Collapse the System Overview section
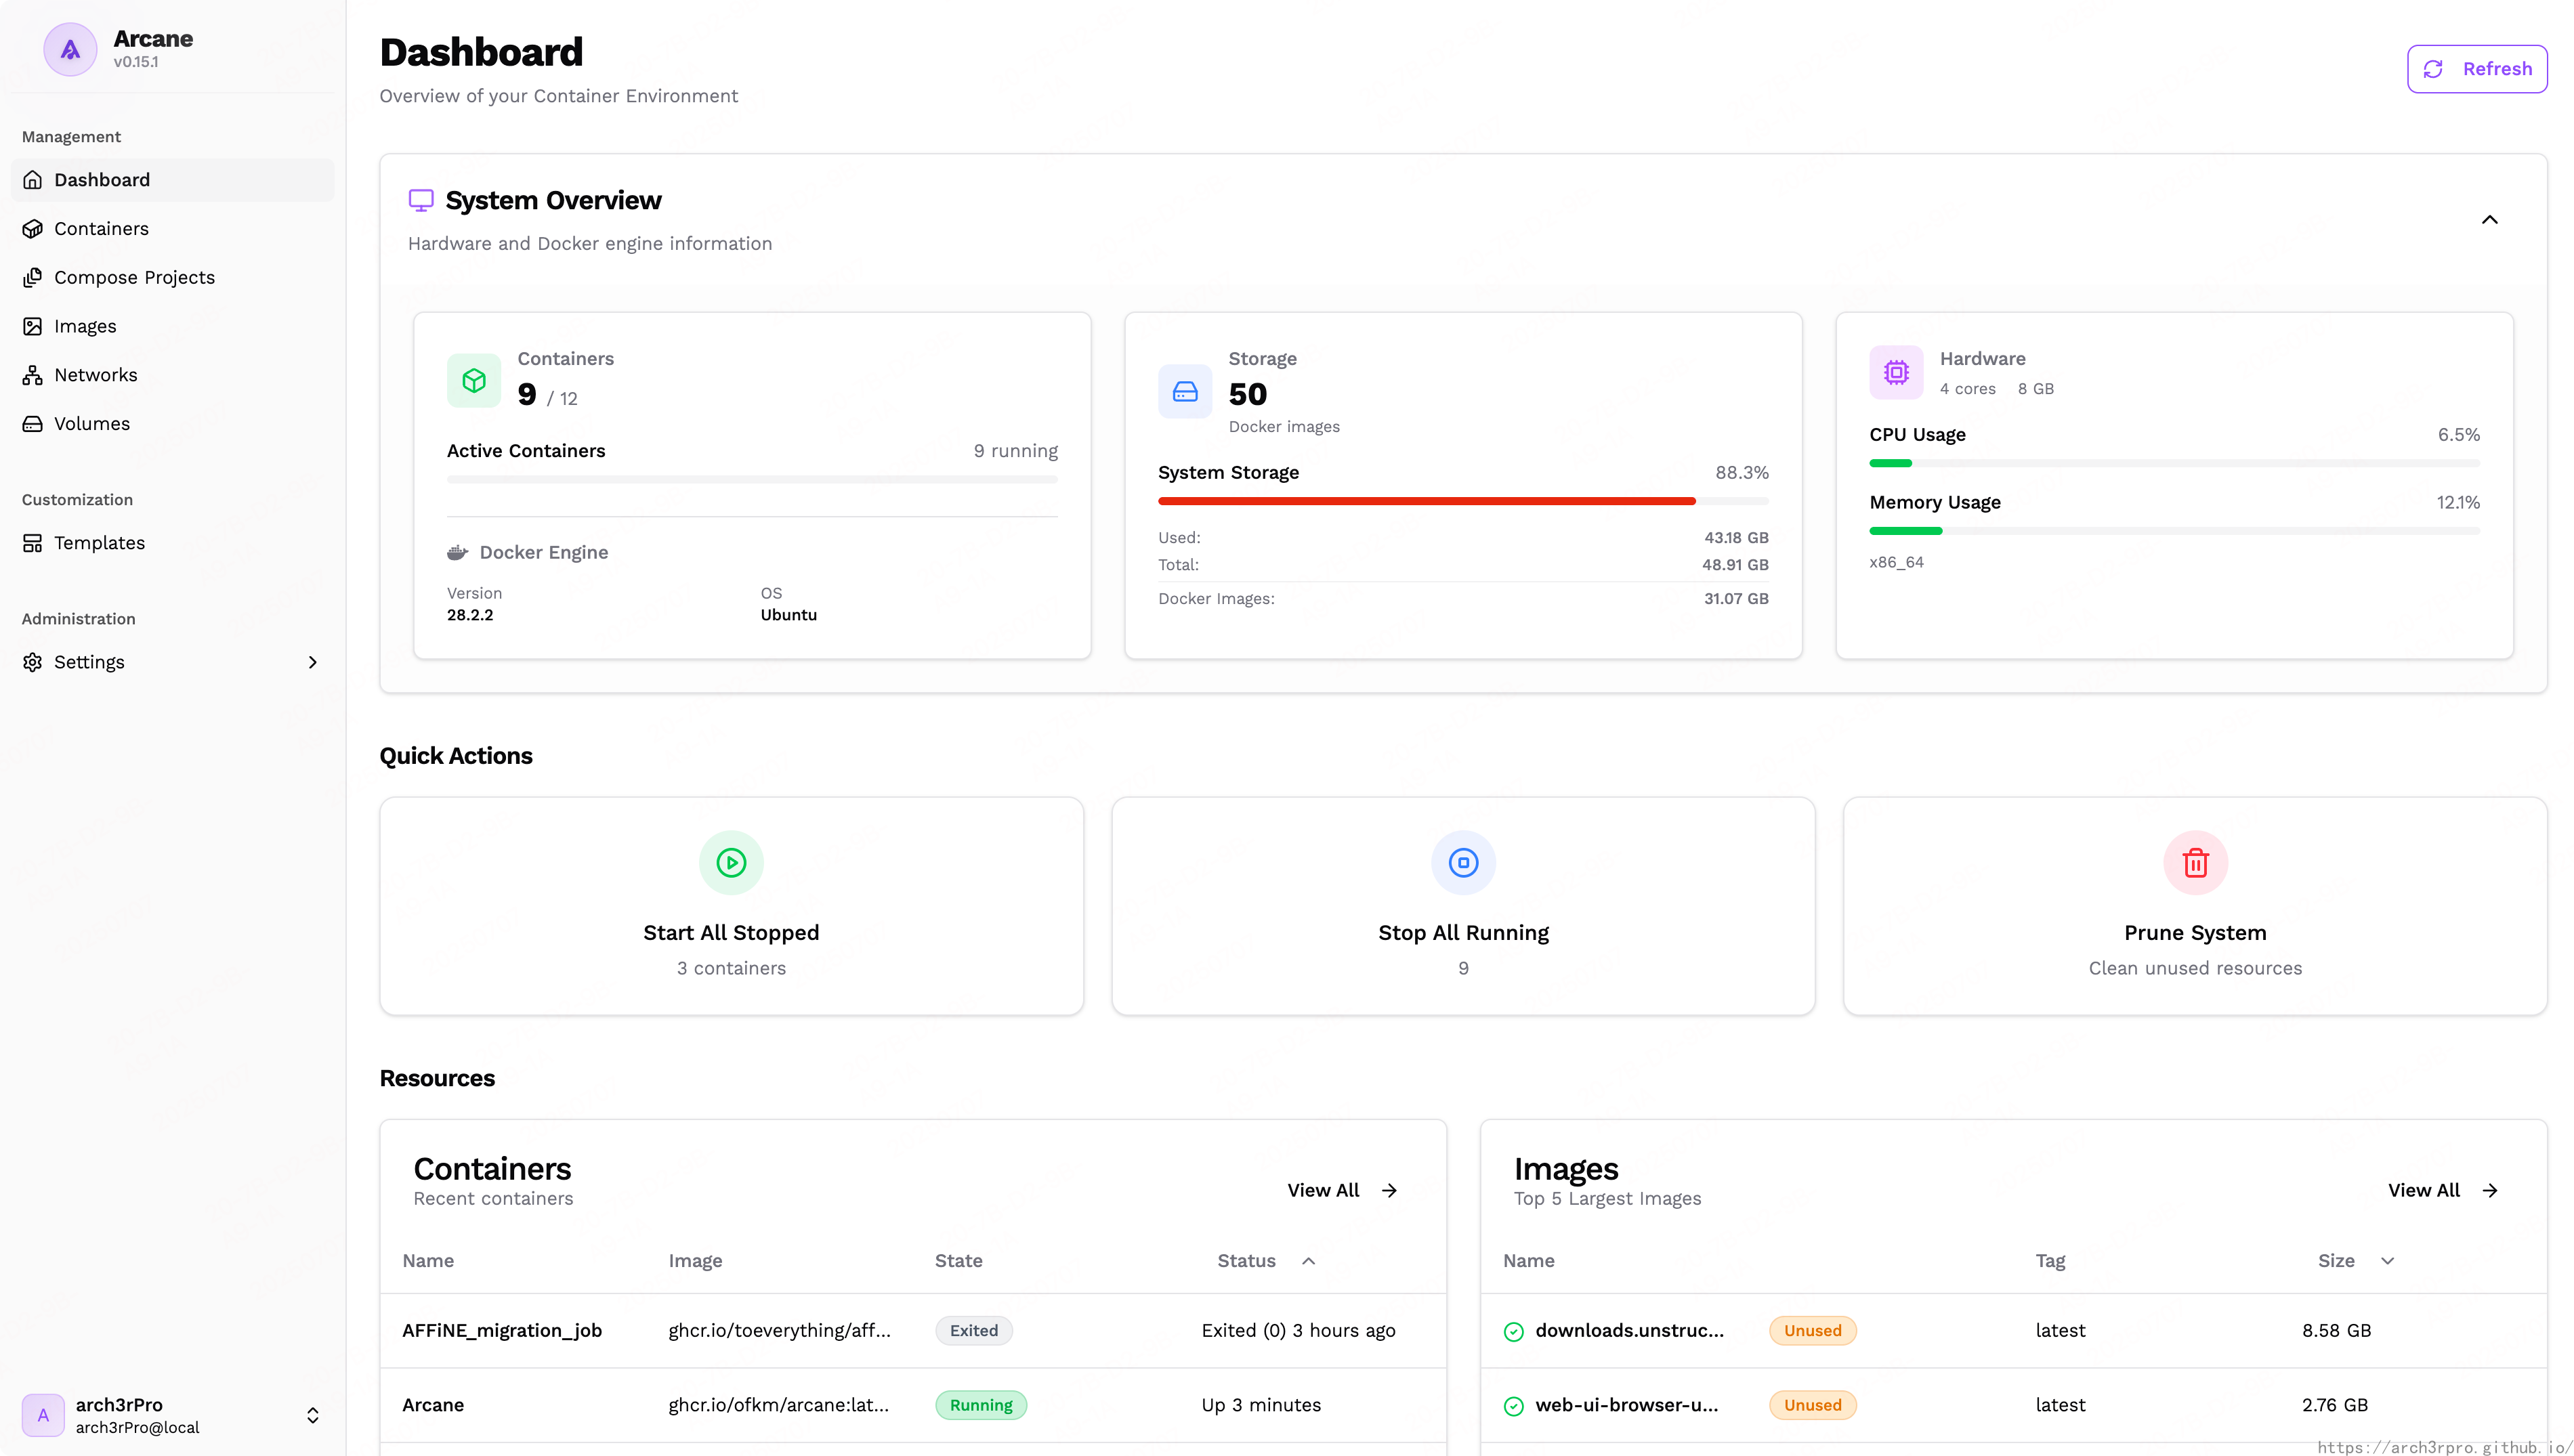Viewport: 2574px width, 1456px height. (x=2489, y=220)
